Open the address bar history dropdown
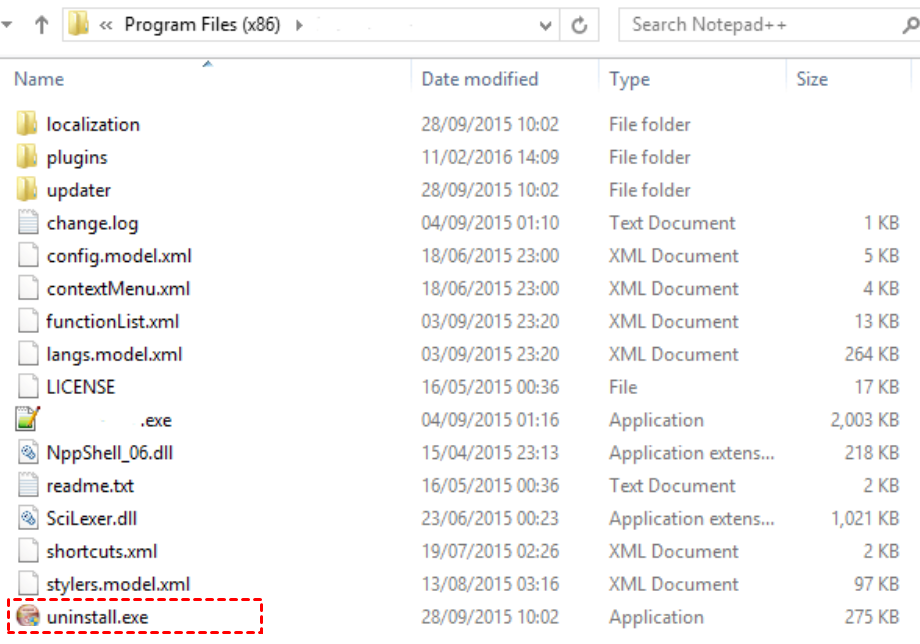 (546, 26)
